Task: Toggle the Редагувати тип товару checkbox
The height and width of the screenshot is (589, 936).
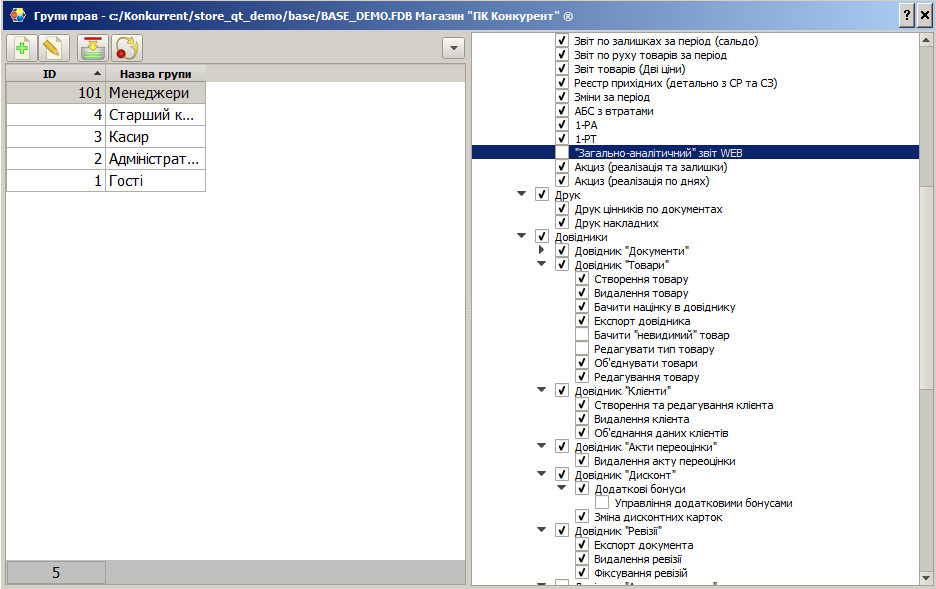Action: click(582, 349)
